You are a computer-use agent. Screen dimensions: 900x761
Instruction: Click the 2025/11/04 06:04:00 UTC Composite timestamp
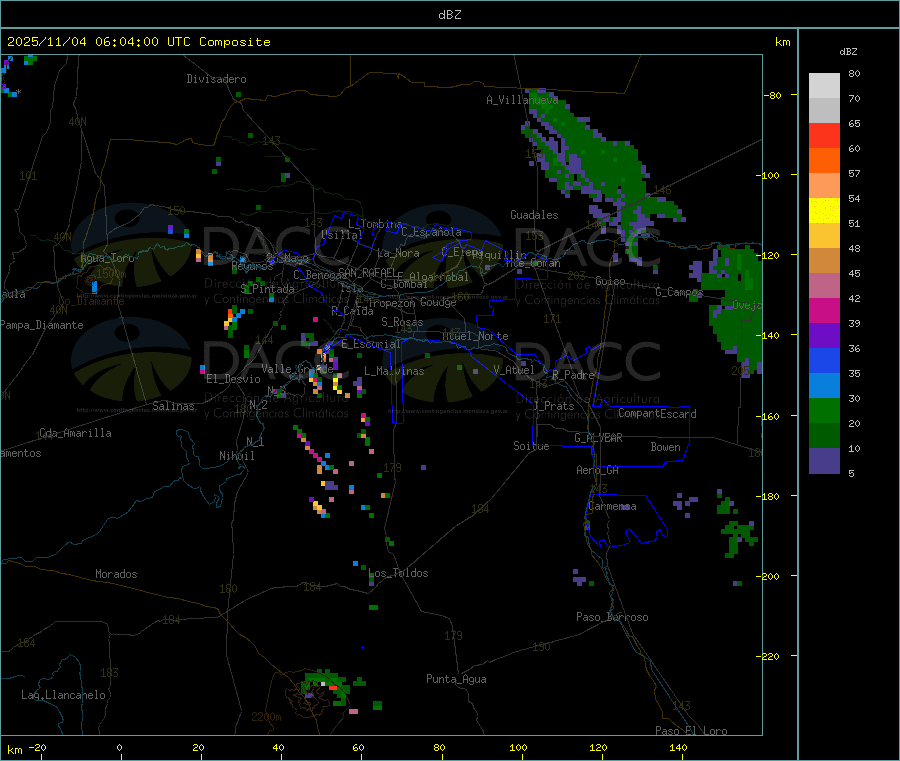[138, 42]
